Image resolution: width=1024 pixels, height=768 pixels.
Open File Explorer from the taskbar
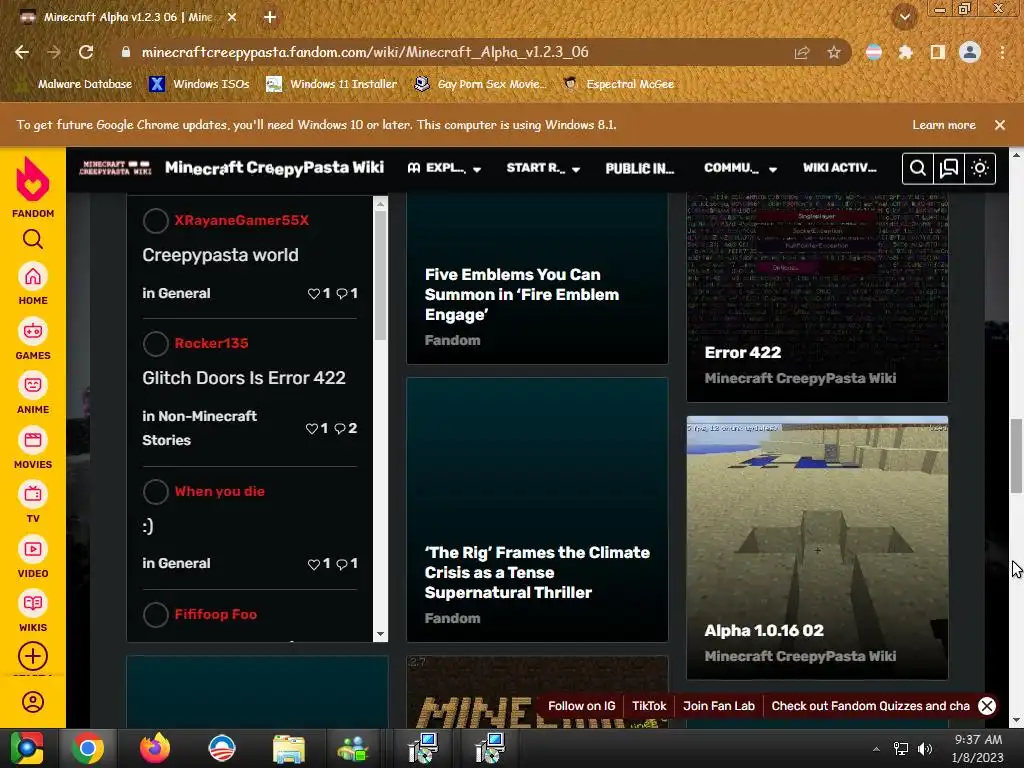(x=288, y=748)
